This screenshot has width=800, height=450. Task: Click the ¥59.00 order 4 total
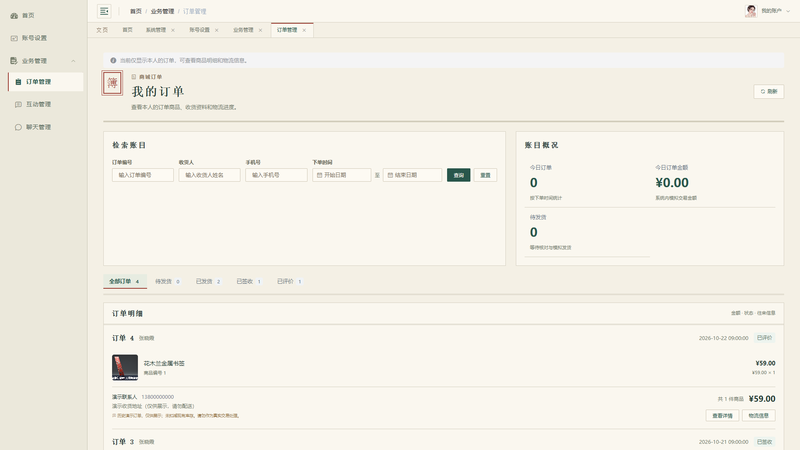pyautogui.click(x=762, y=399)
